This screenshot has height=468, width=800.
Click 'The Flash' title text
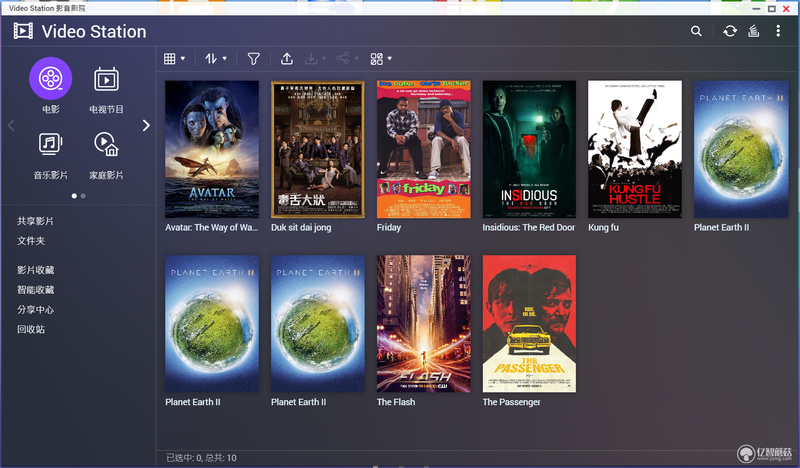(396, 402)
